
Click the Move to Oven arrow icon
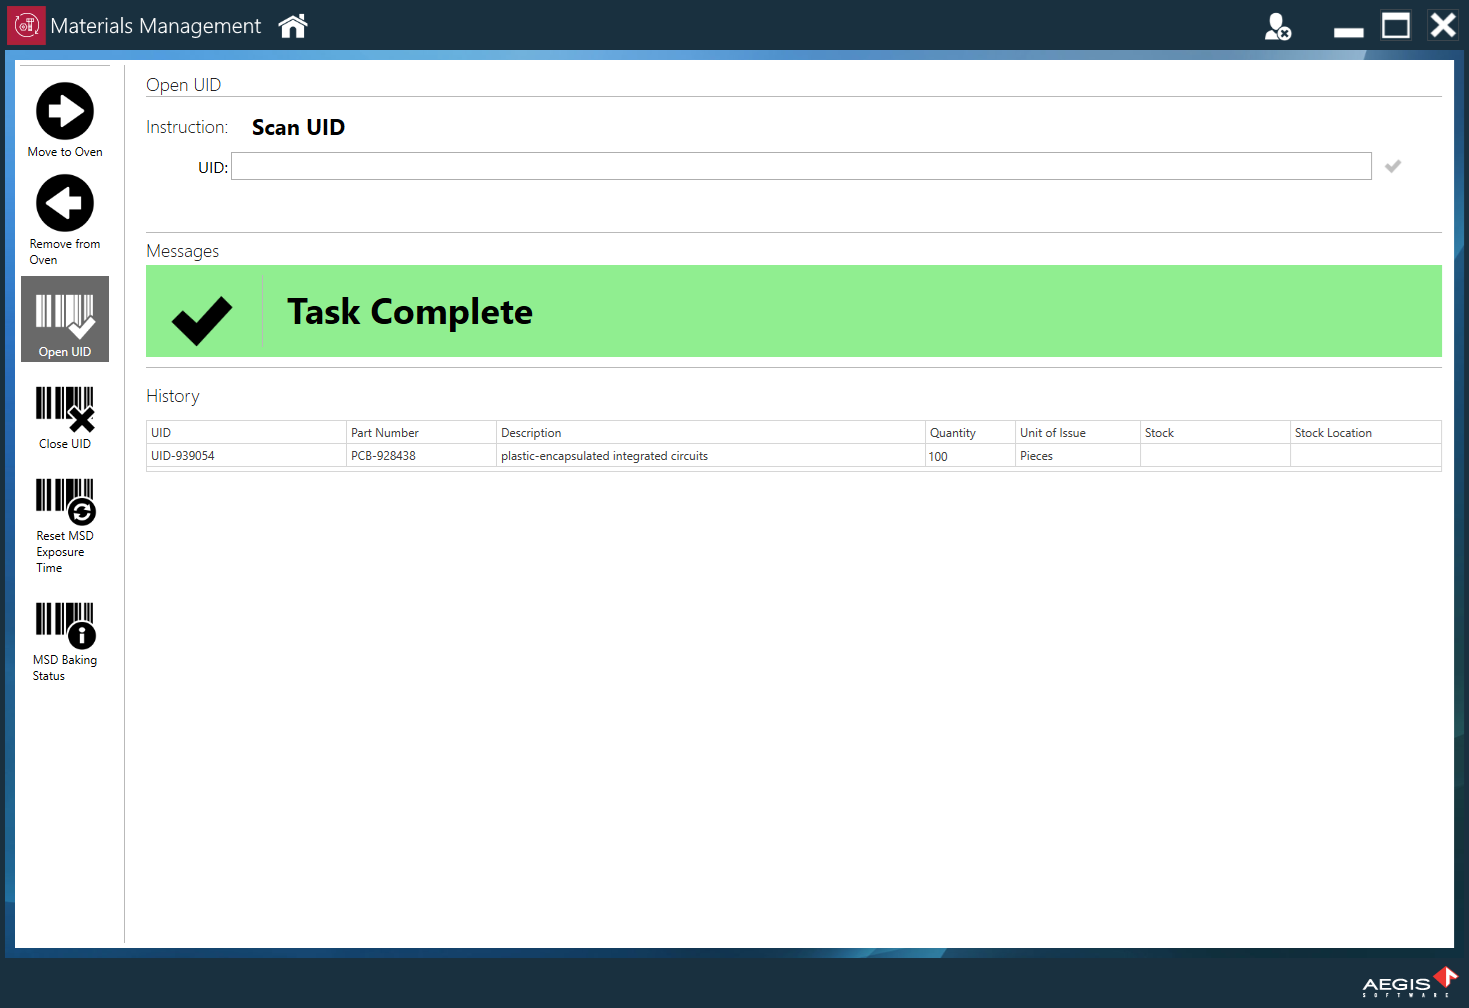pos(65,111)
